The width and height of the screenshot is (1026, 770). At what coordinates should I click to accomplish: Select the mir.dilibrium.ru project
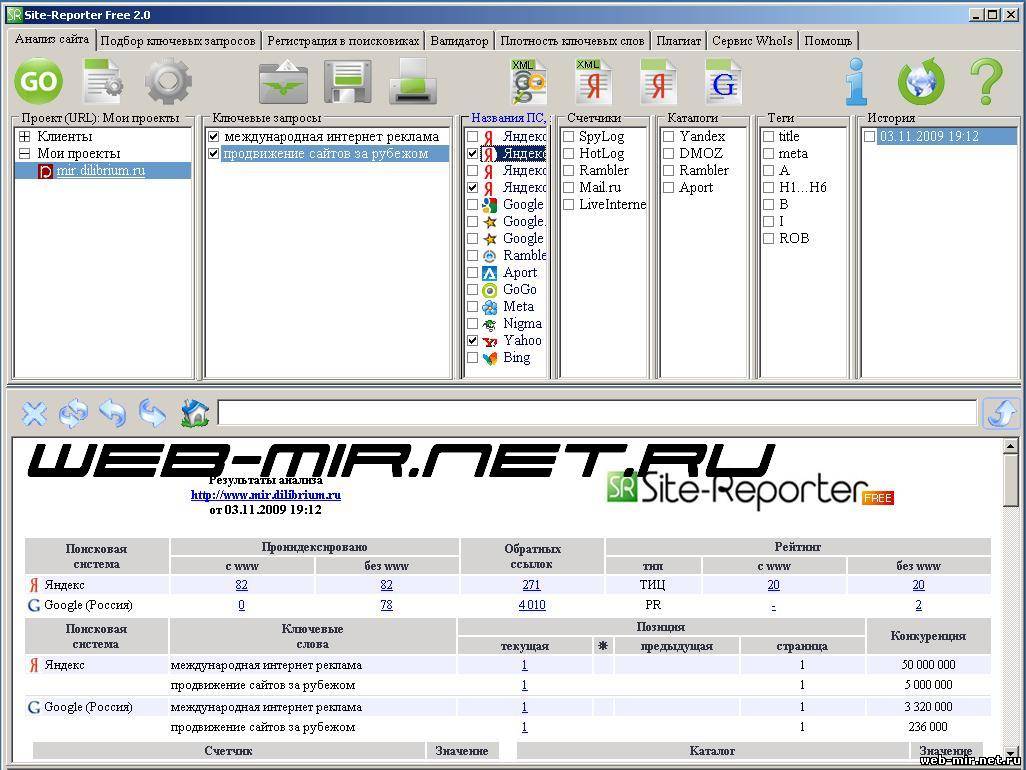tap(101, 171)
